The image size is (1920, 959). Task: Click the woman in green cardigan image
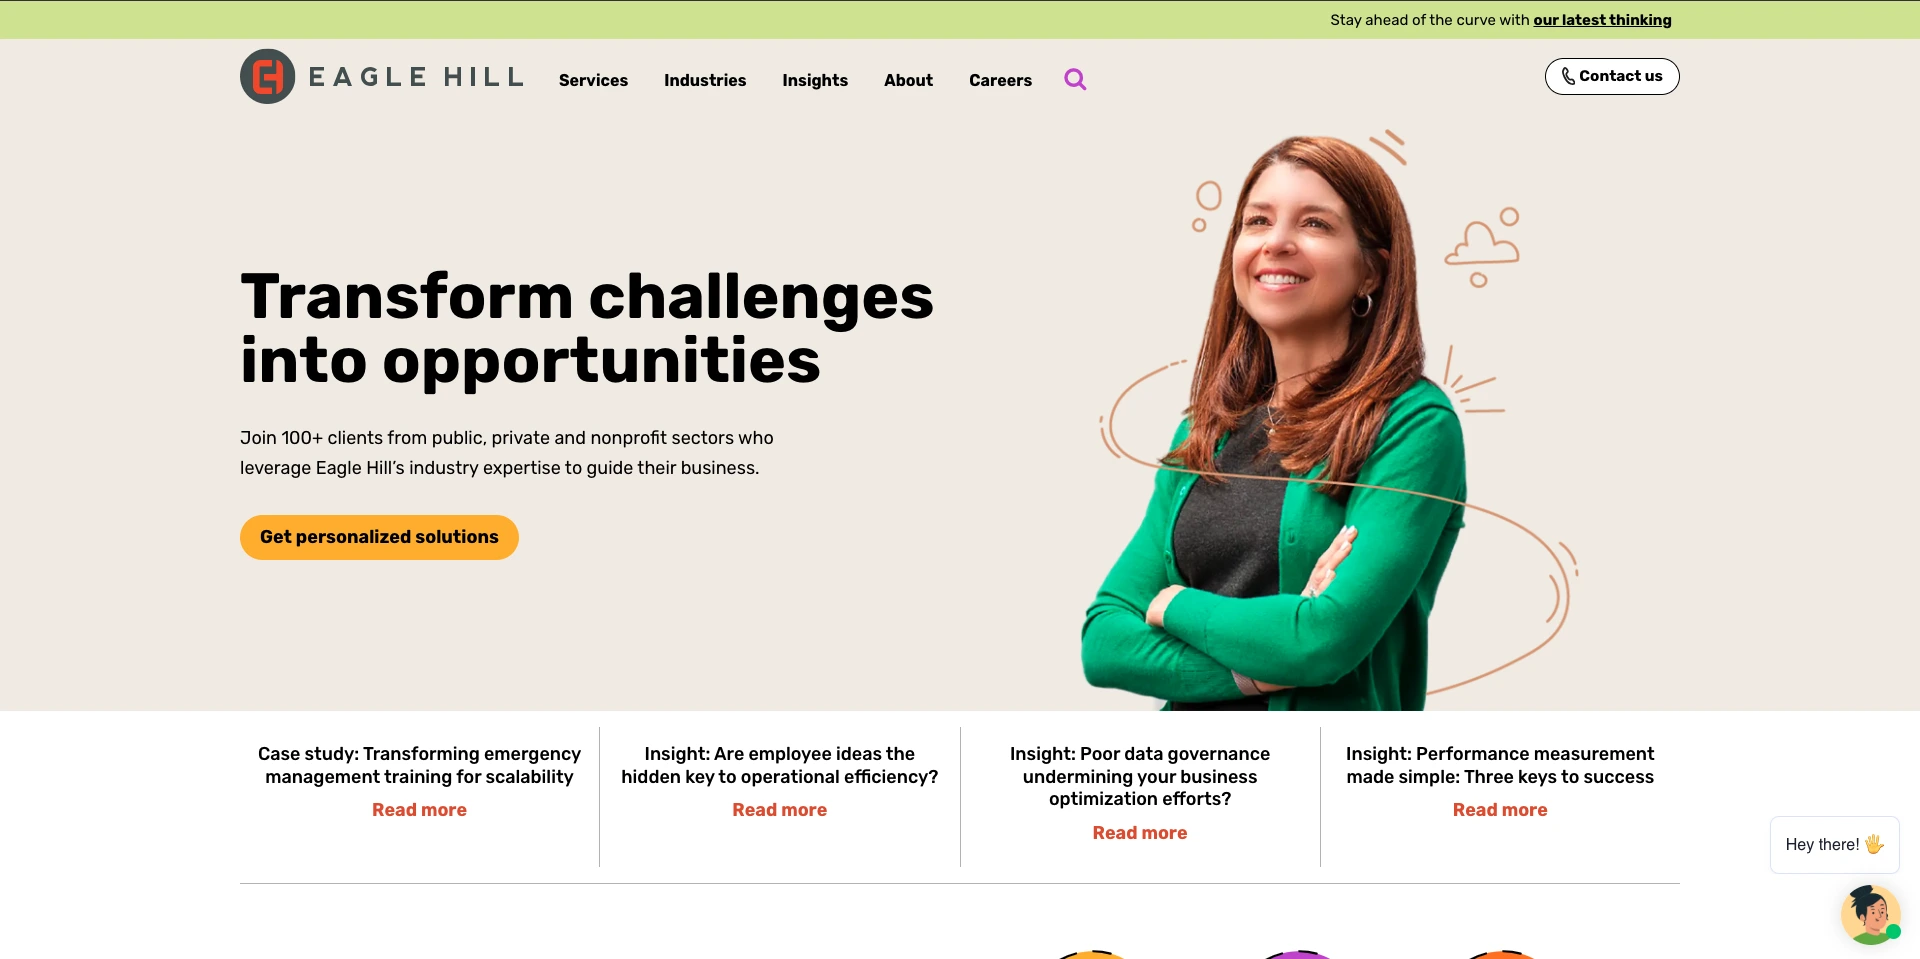[1290, 420]
